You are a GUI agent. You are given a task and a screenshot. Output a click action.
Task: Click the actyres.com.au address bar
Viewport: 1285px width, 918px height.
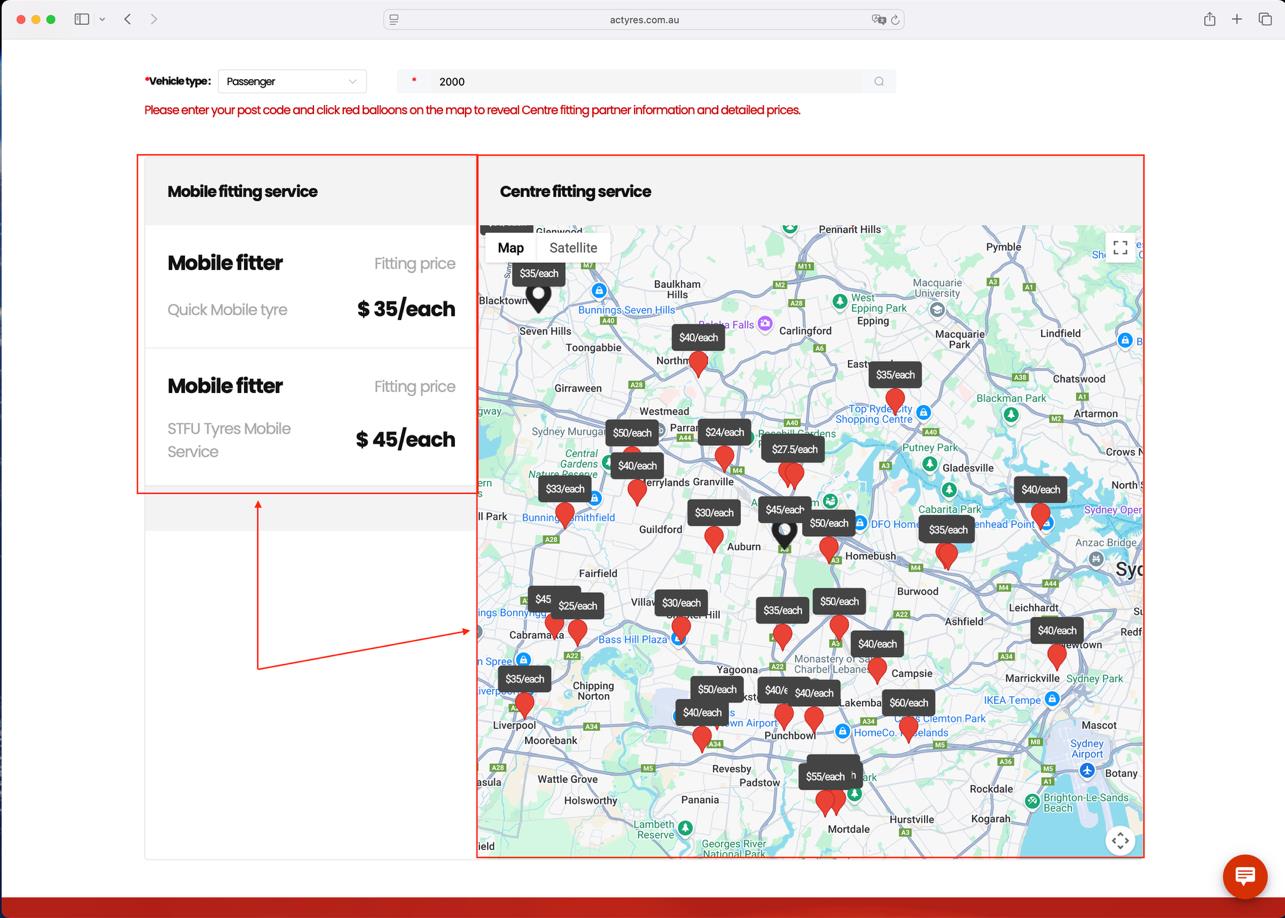click(x=644, y=19)
